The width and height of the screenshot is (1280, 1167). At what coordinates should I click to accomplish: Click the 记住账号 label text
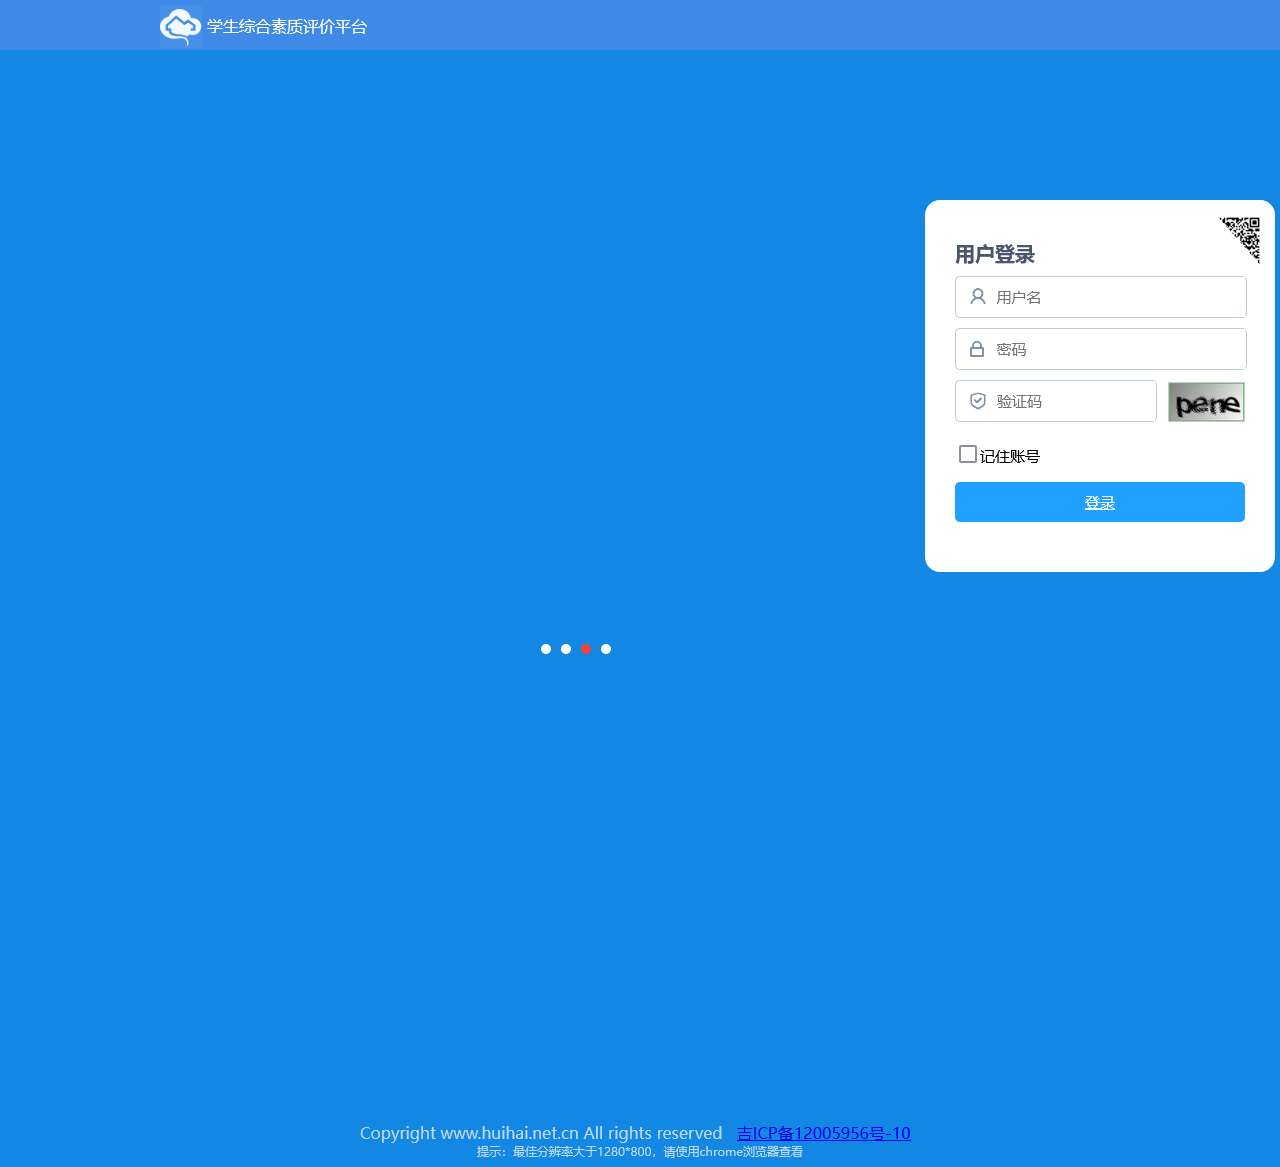coord(1010,456)
